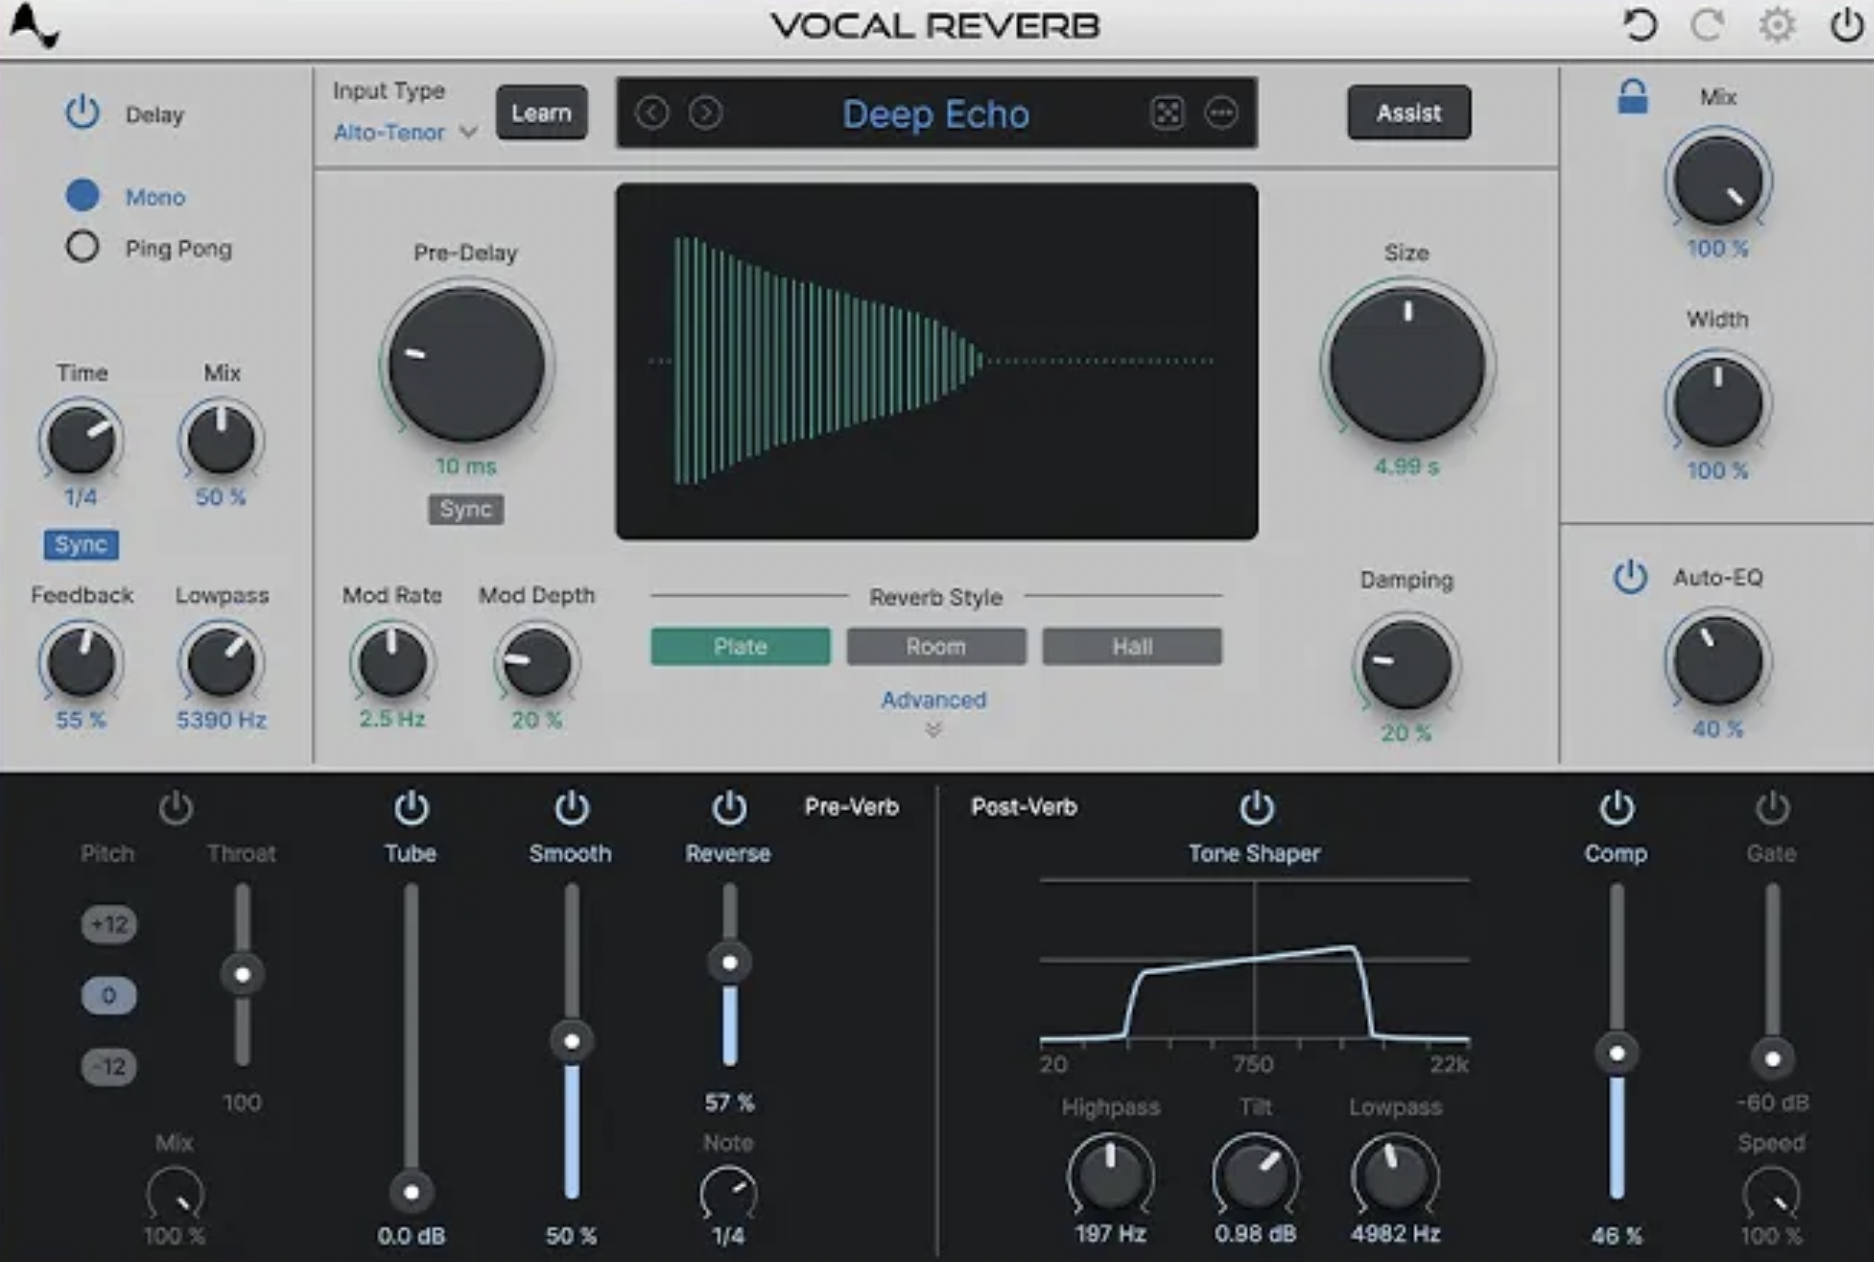Redo the last undone change
The image size is (1874, 1262).
(1706, 26)
